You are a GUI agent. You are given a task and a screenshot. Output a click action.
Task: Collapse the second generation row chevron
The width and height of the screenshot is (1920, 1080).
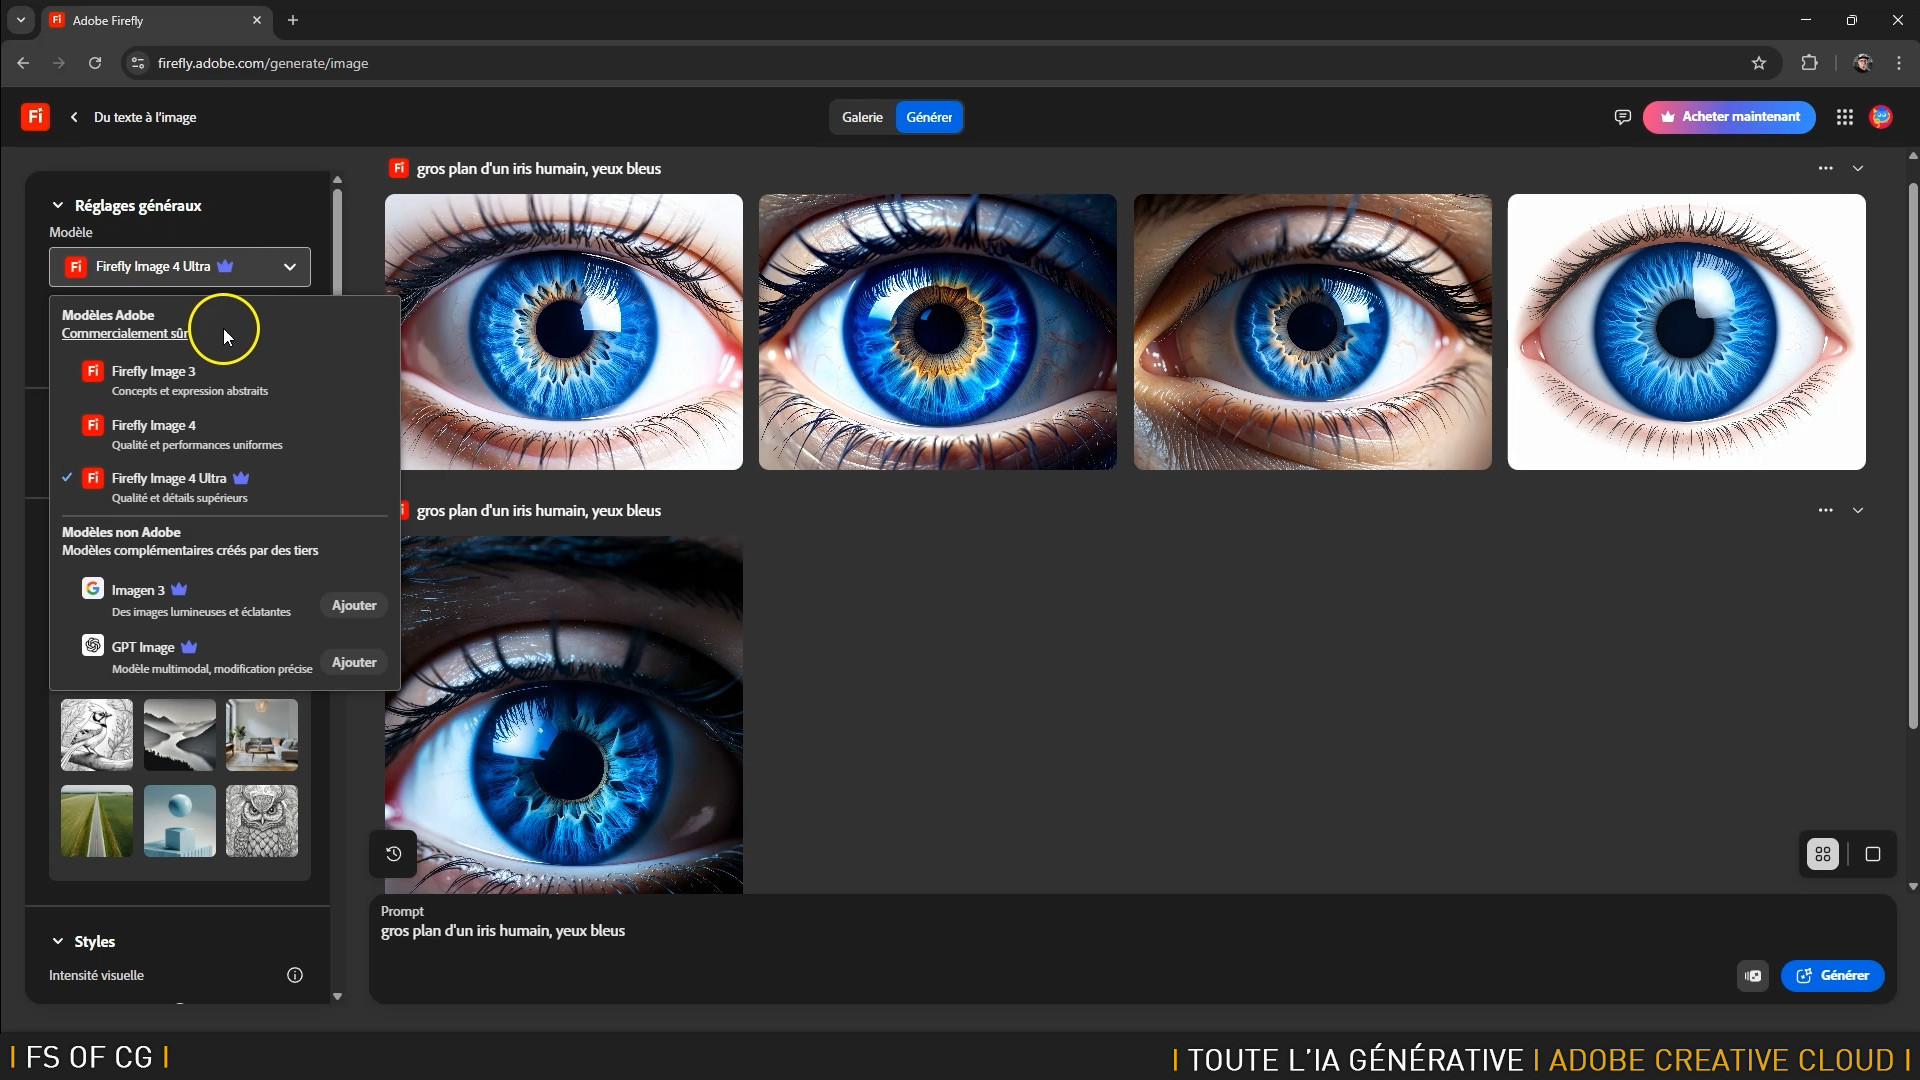coord(1858,510)
